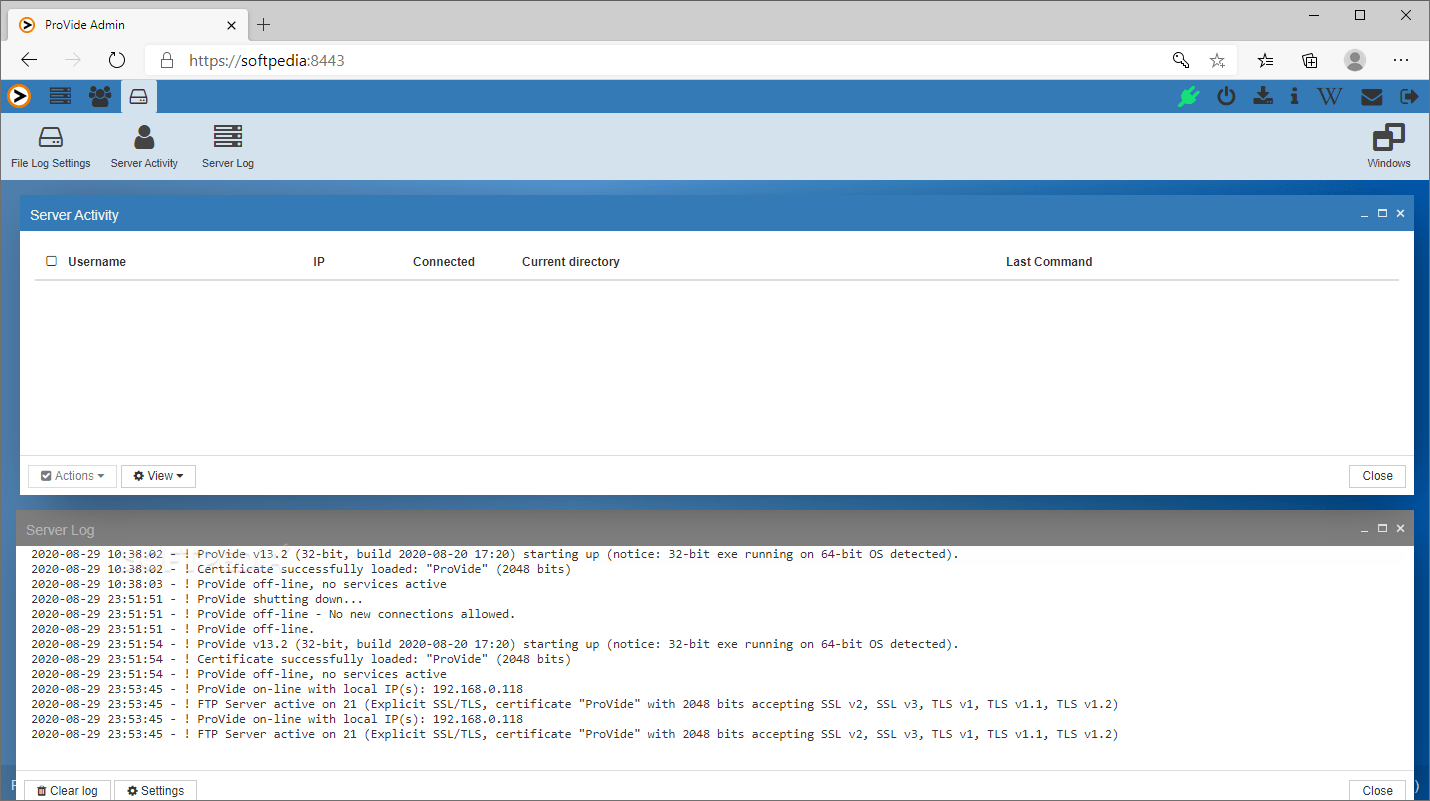Open the info icon in the app bar
Image resolution: width=1430 pixels, height=801 pixels.
(1295, 96)
